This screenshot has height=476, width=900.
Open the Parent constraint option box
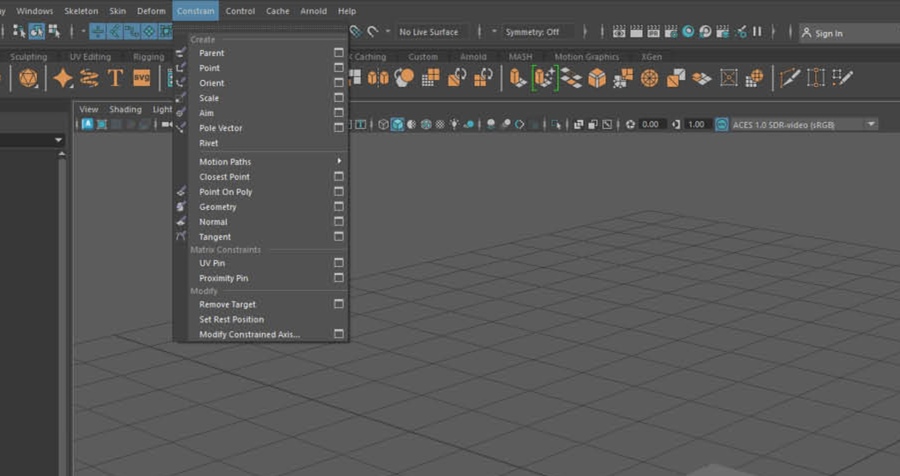click(339, 53)
